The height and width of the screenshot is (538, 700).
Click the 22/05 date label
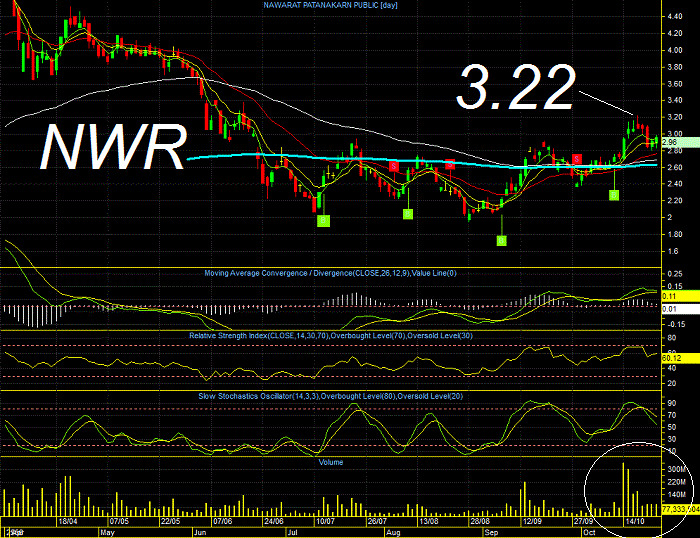click(171, 521)
